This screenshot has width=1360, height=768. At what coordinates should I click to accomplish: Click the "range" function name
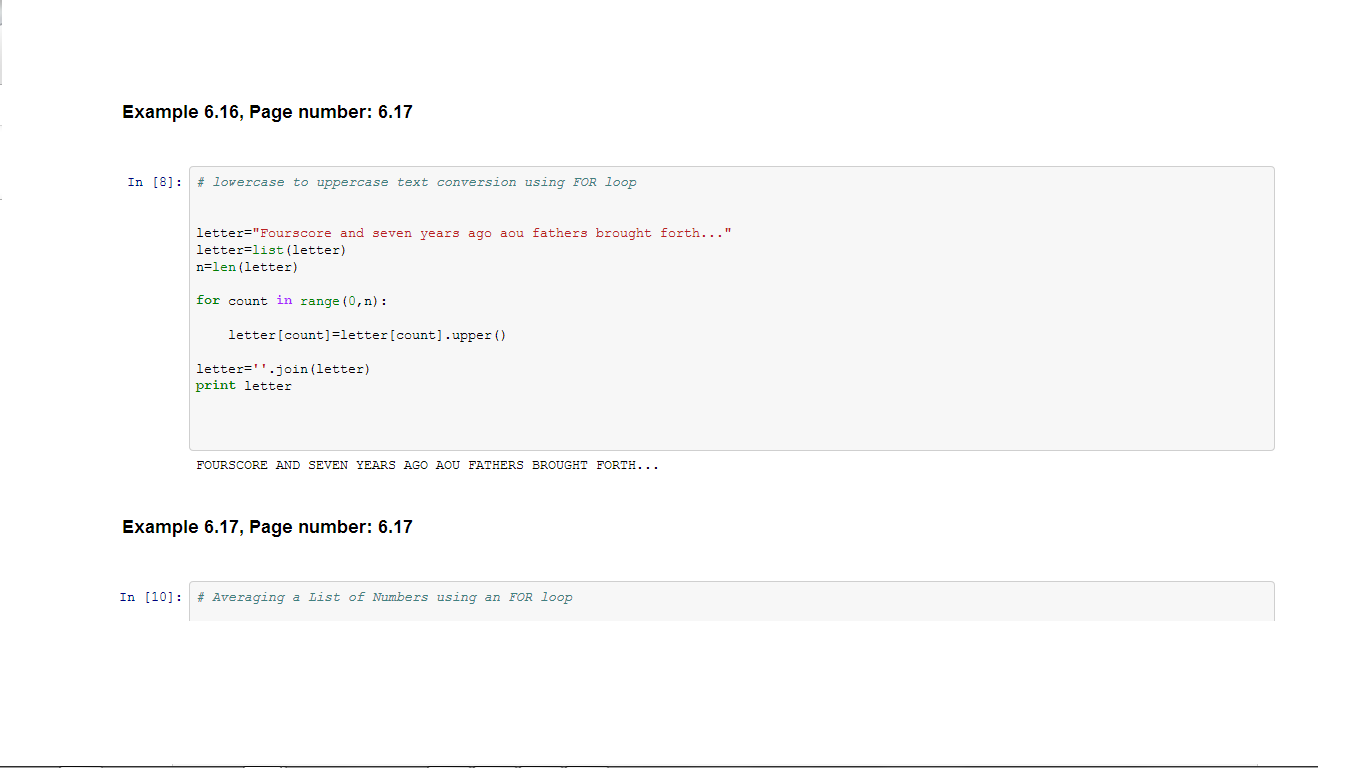tap(319, 301)
